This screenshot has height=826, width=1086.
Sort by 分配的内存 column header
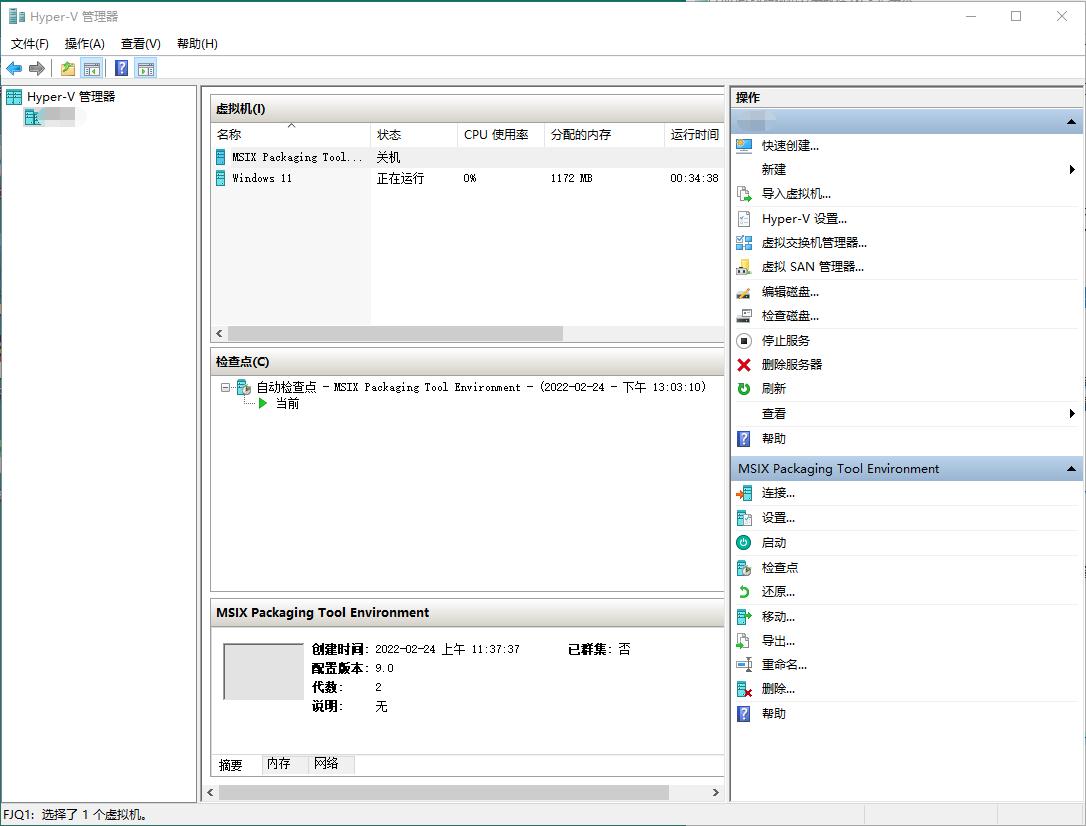click(605, 134)
